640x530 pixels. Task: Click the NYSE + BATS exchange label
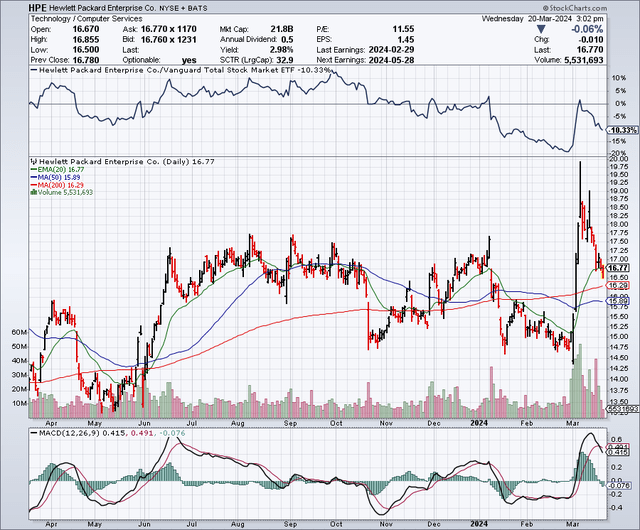[x=184, y=8]
